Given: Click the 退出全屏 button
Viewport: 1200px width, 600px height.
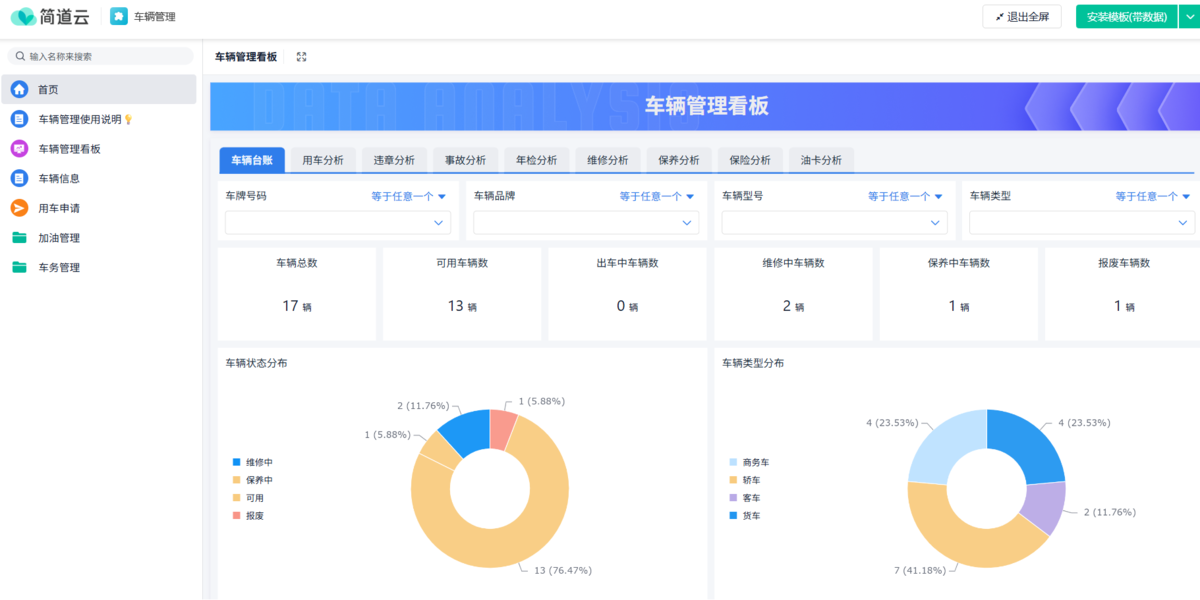Looking at the screenshot, I should point(1021,17).
